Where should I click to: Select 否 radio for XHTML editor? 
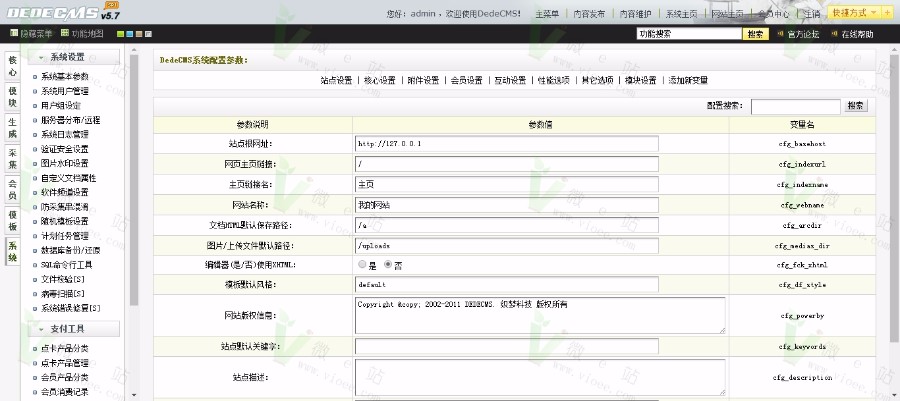click(x=388, y=264)
